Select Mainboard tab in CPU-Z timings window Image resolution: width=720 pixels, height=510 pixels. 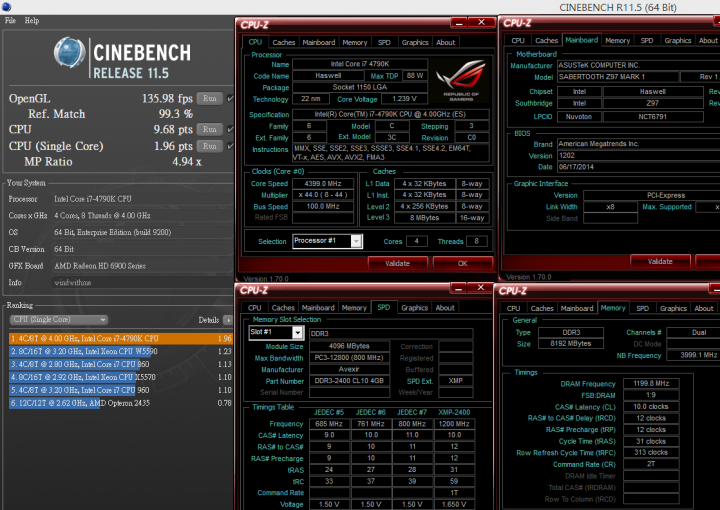pyautogui.click(x=577, y=308)
